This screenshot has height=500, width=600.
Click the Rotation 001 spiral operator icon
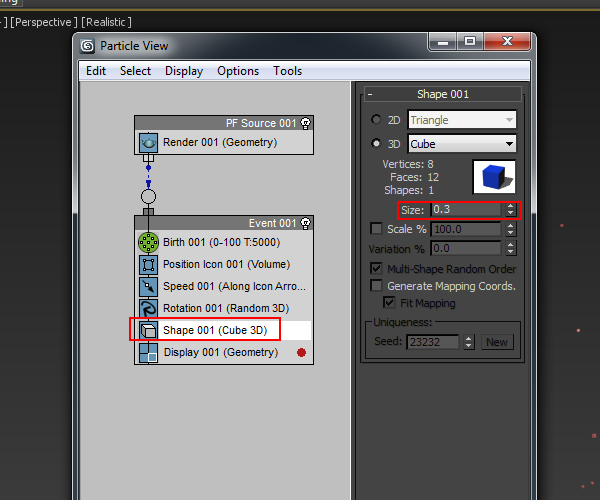point(148,308)
